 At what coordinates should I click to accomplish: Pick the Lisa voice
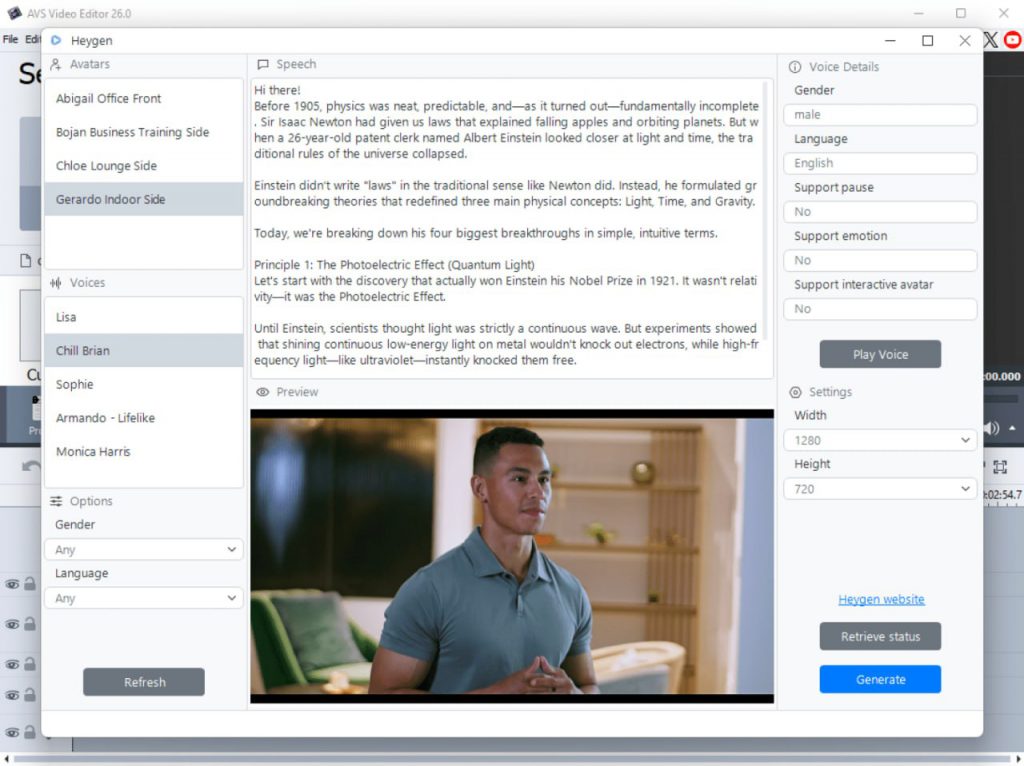[x=144, y=317]
